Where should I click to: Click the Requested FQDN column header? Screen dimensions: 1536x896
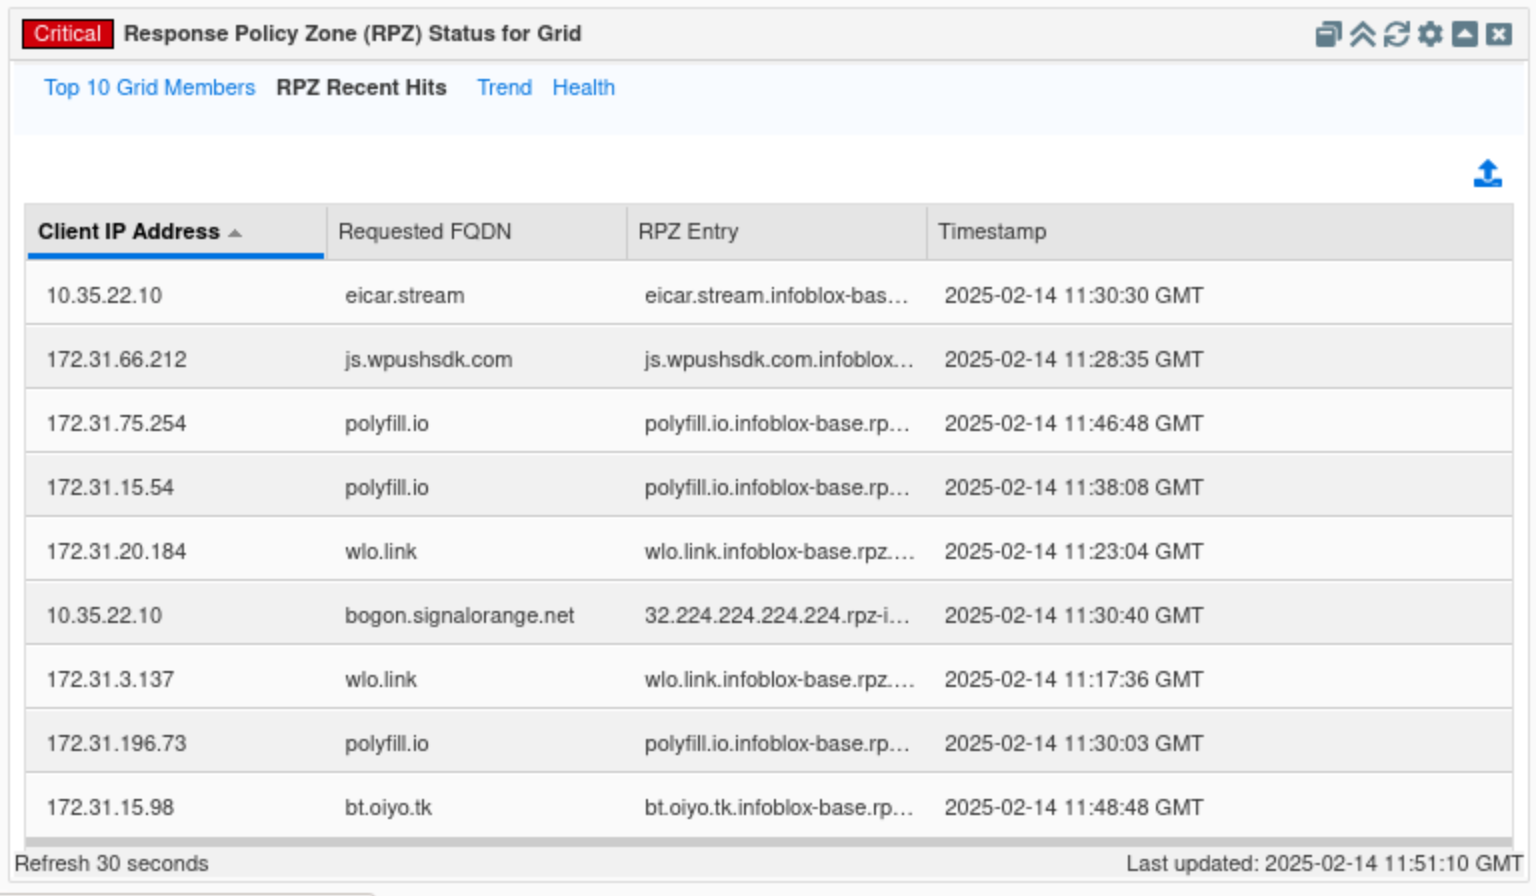click(x=425, y=232)
